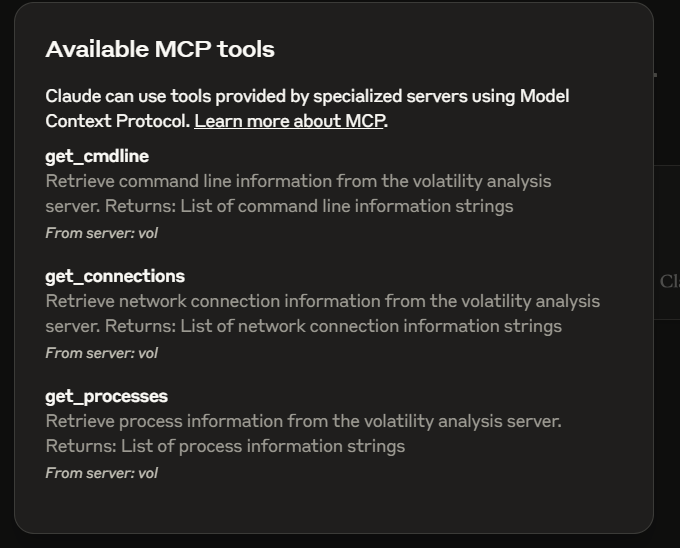Select the get_connections tool name
This screenshot has height=548, width=680.
click(115, 276)
